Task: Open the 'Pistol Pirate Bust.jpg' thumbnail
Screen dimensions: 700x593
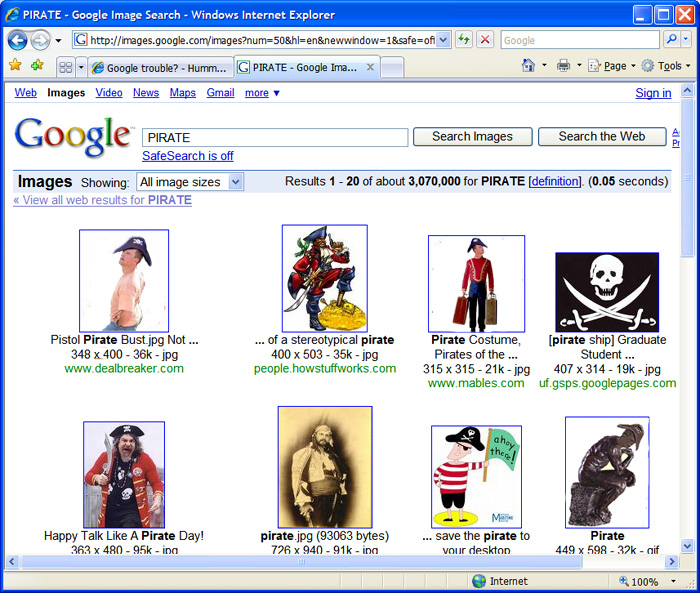Action: click(124, 280)
